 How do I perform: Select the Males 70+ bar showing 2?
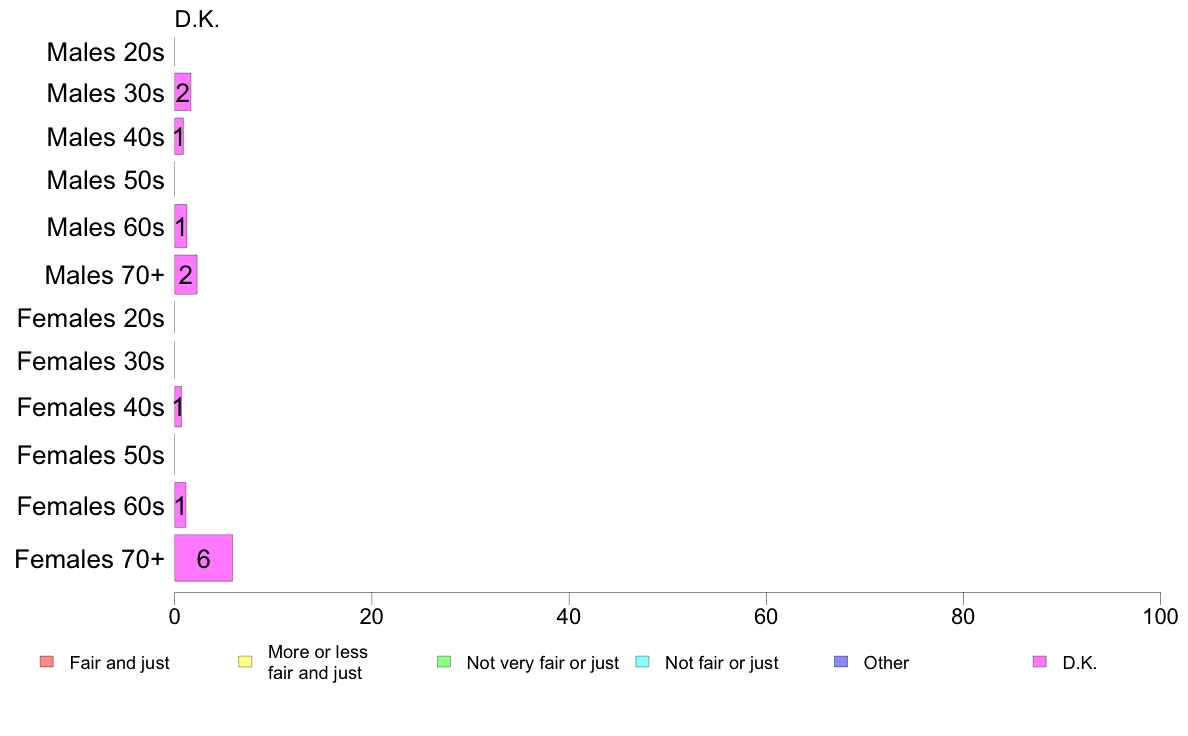click(x=186, y=274)
